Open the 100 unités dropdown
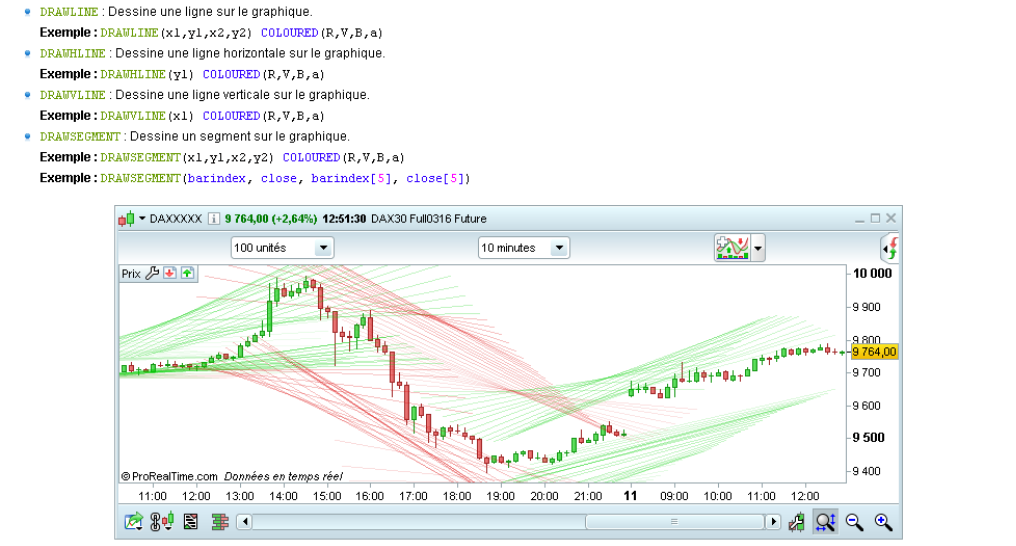The width and height of the screenshot is (1016, 546). coord(282,248)
